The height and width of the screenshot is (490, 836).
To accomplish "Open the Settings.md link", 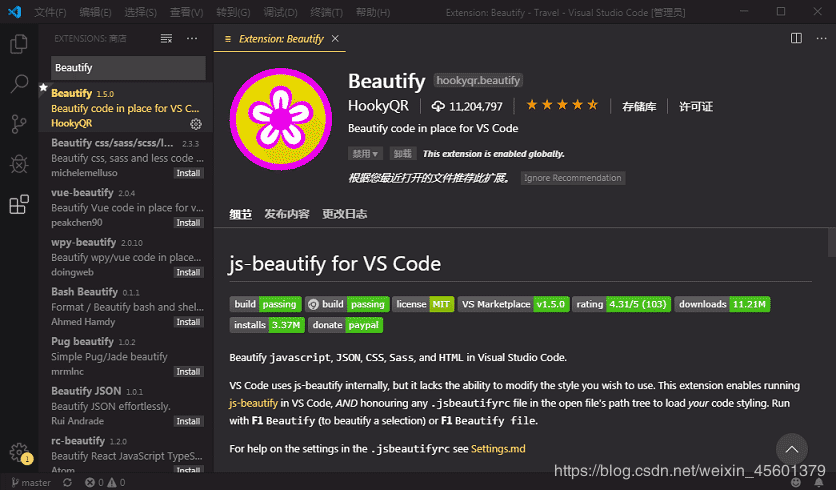I will click(497, 449).
